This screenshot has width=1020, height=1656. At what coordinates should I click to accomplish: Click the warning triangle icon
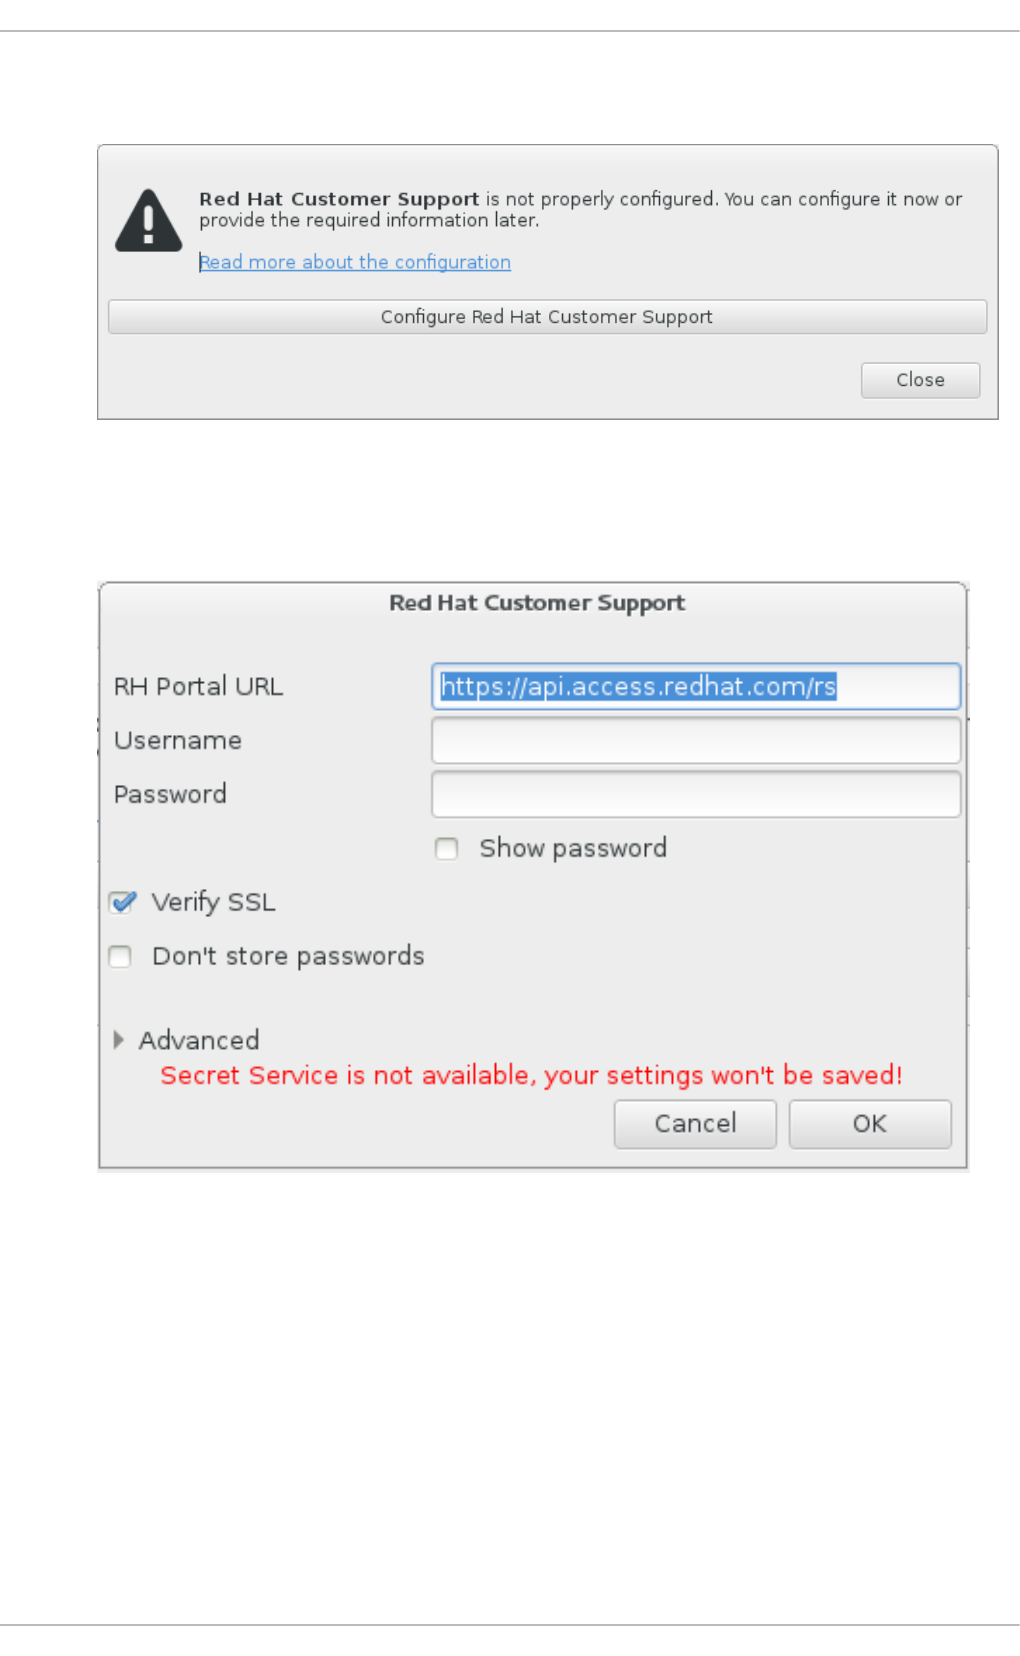[148, 222]
